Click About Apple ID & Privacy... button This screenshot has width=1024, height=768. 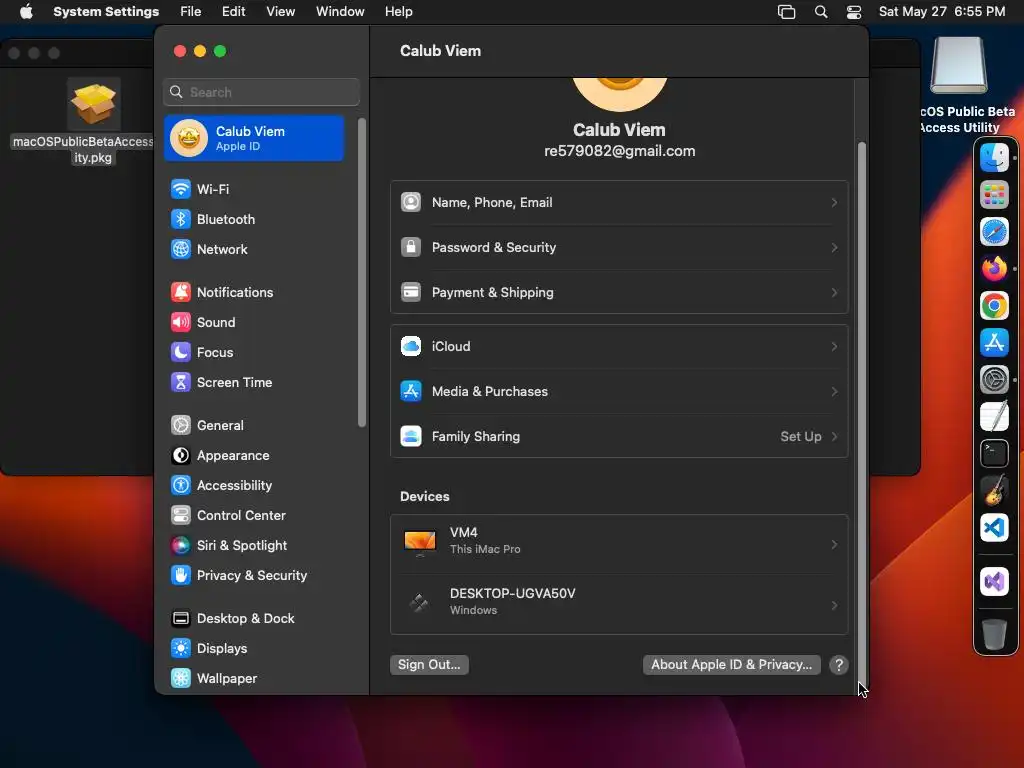coord(731,665)
